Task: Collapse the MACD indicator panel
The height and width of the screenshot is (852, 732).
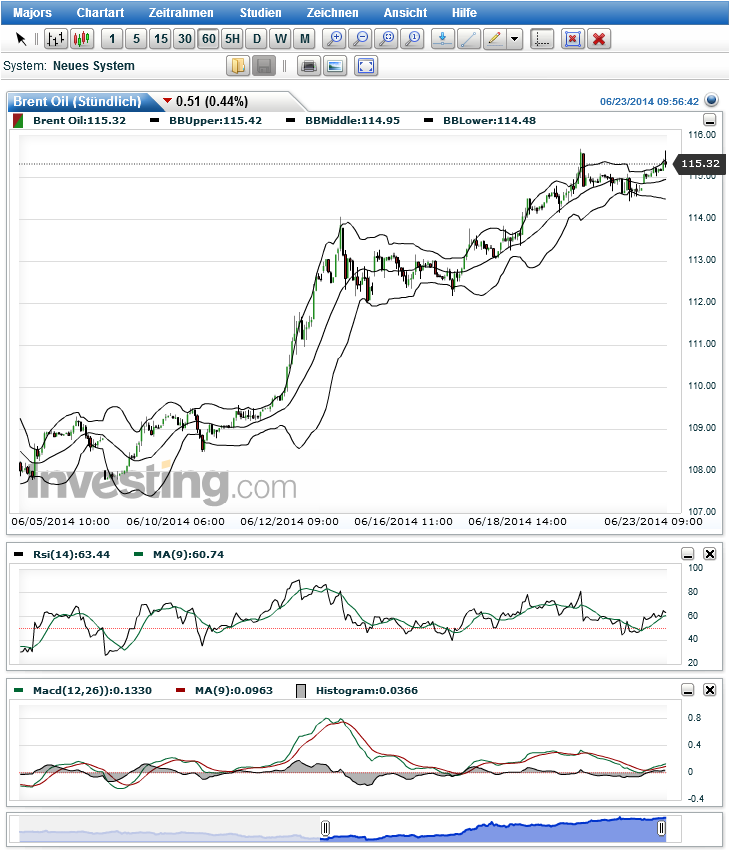Action: click(688, 690)
